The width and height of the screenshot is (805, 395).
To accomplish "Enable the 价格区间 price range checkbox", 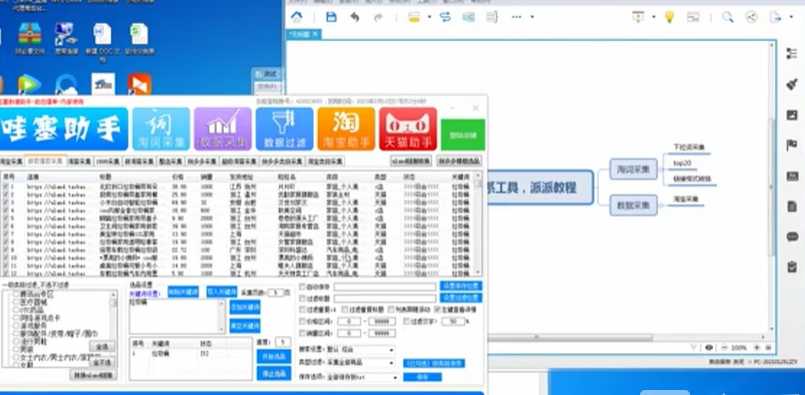I will point(302,322).
